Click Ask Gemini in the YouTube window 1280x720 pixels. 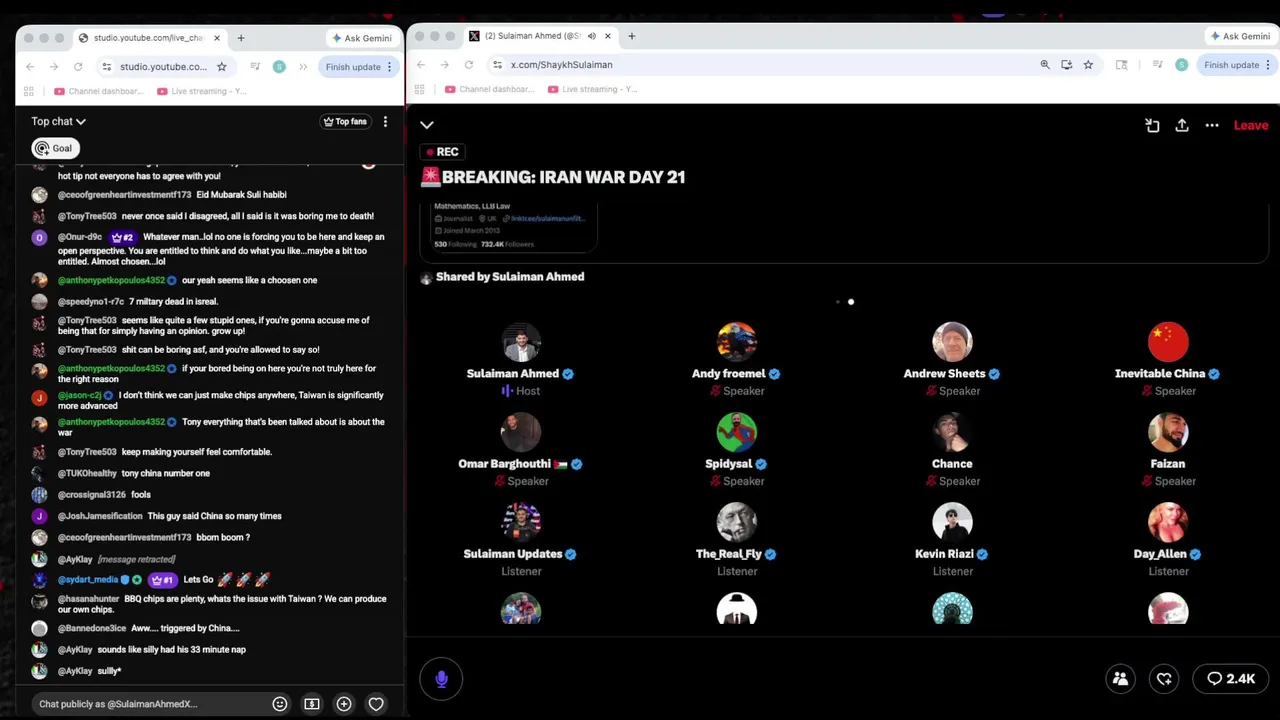362,38
